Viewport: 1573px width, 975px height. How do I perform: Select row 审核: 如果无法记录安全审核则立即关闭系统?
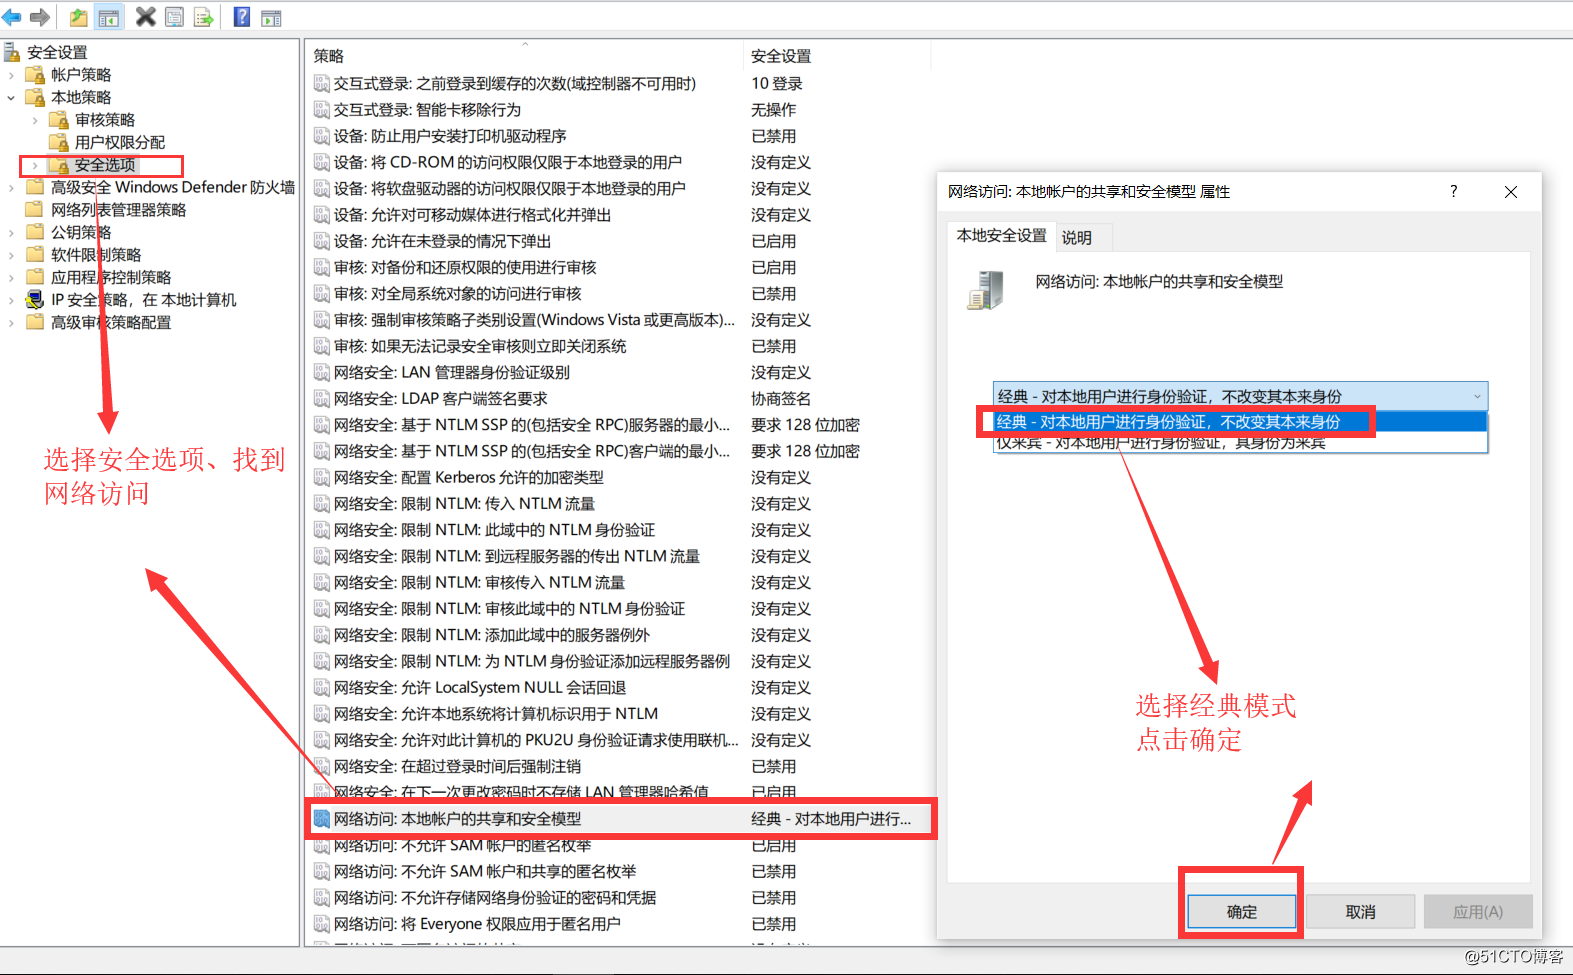618,346
